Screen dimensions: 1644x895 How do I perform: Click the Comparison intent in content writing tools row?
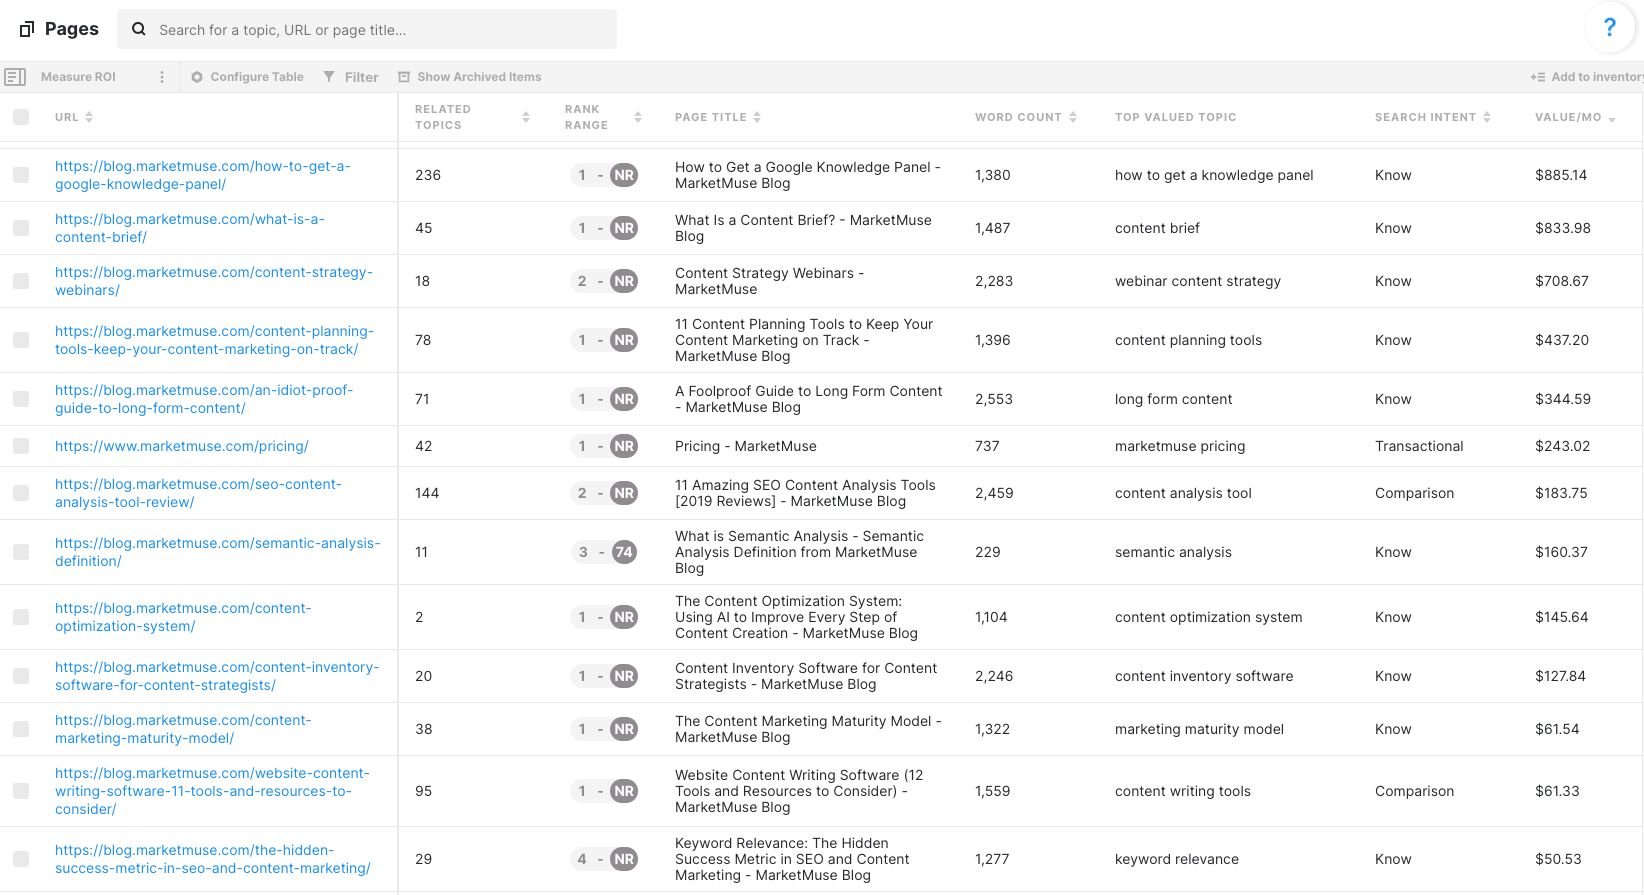pos(1414,791)
